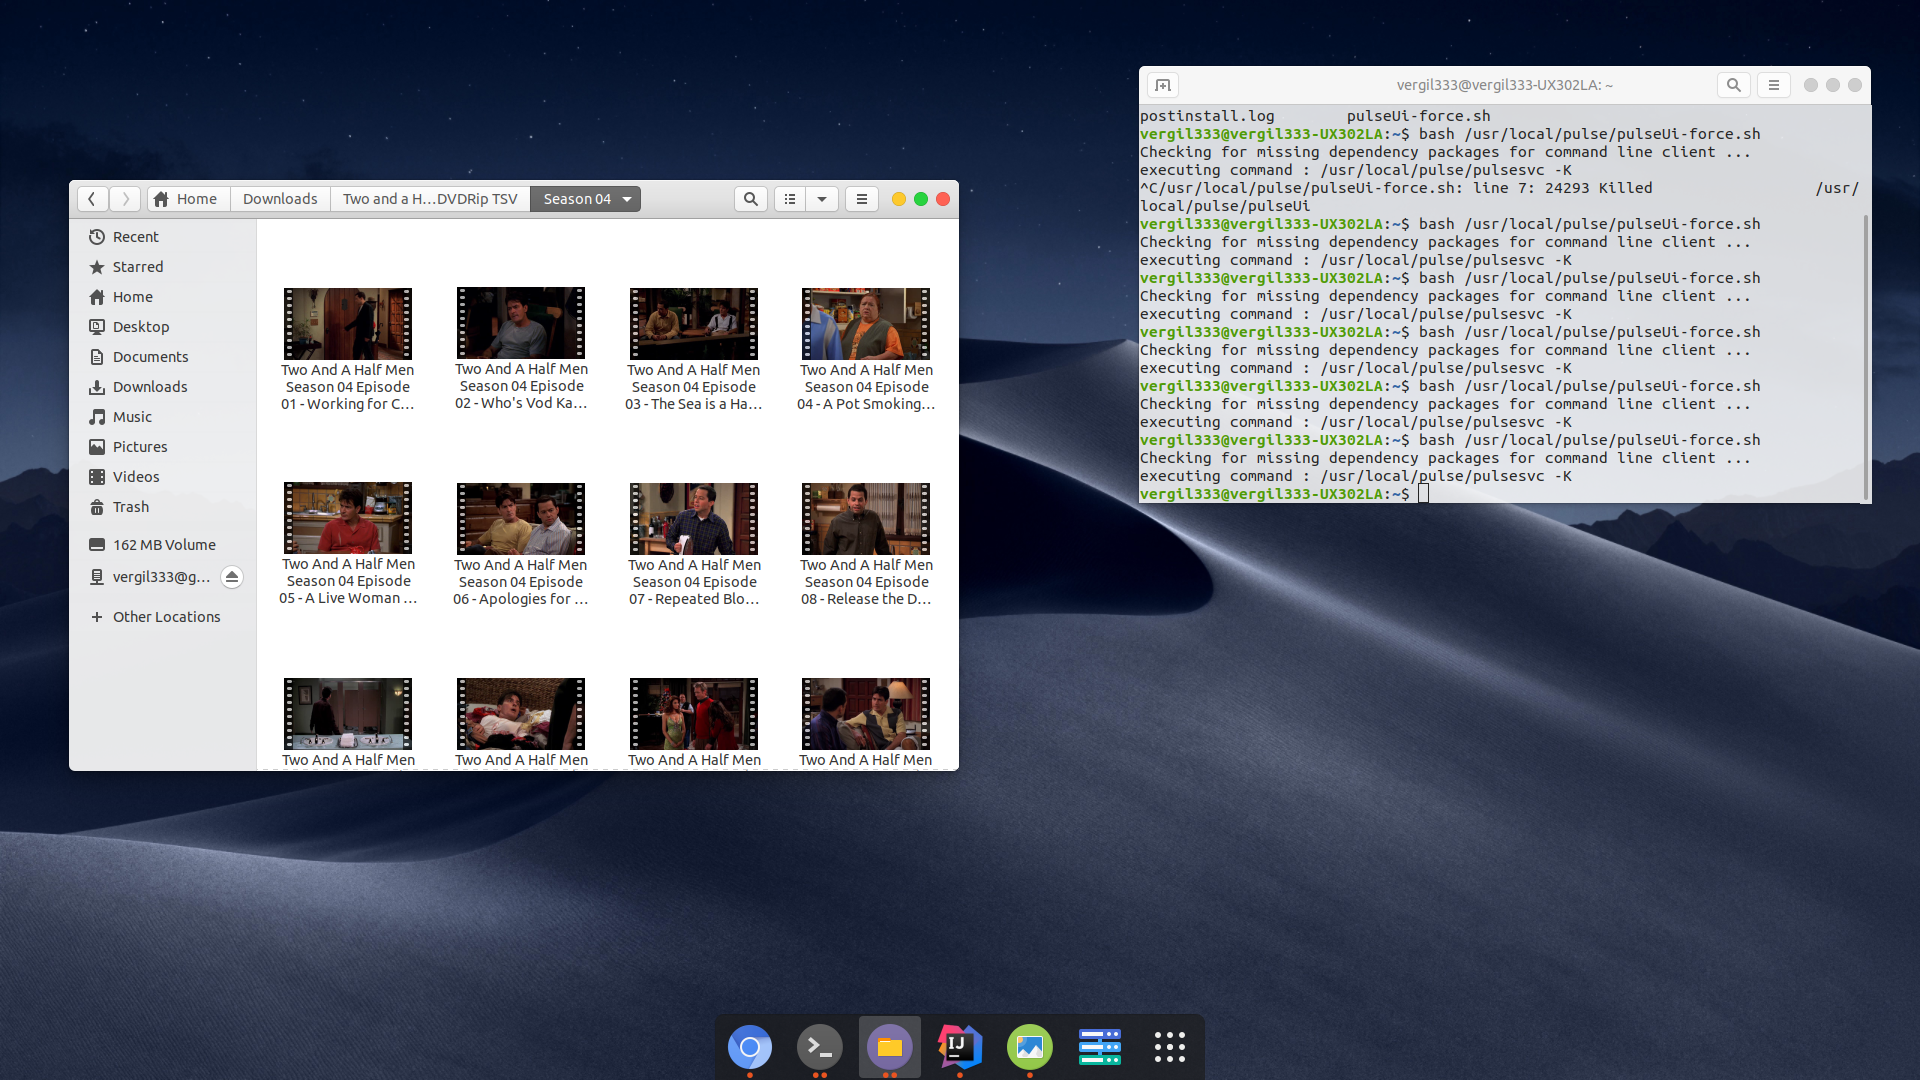Open Recent in sidebar
Viewport: 1920px width, 1080px height.
click(163, 237)
